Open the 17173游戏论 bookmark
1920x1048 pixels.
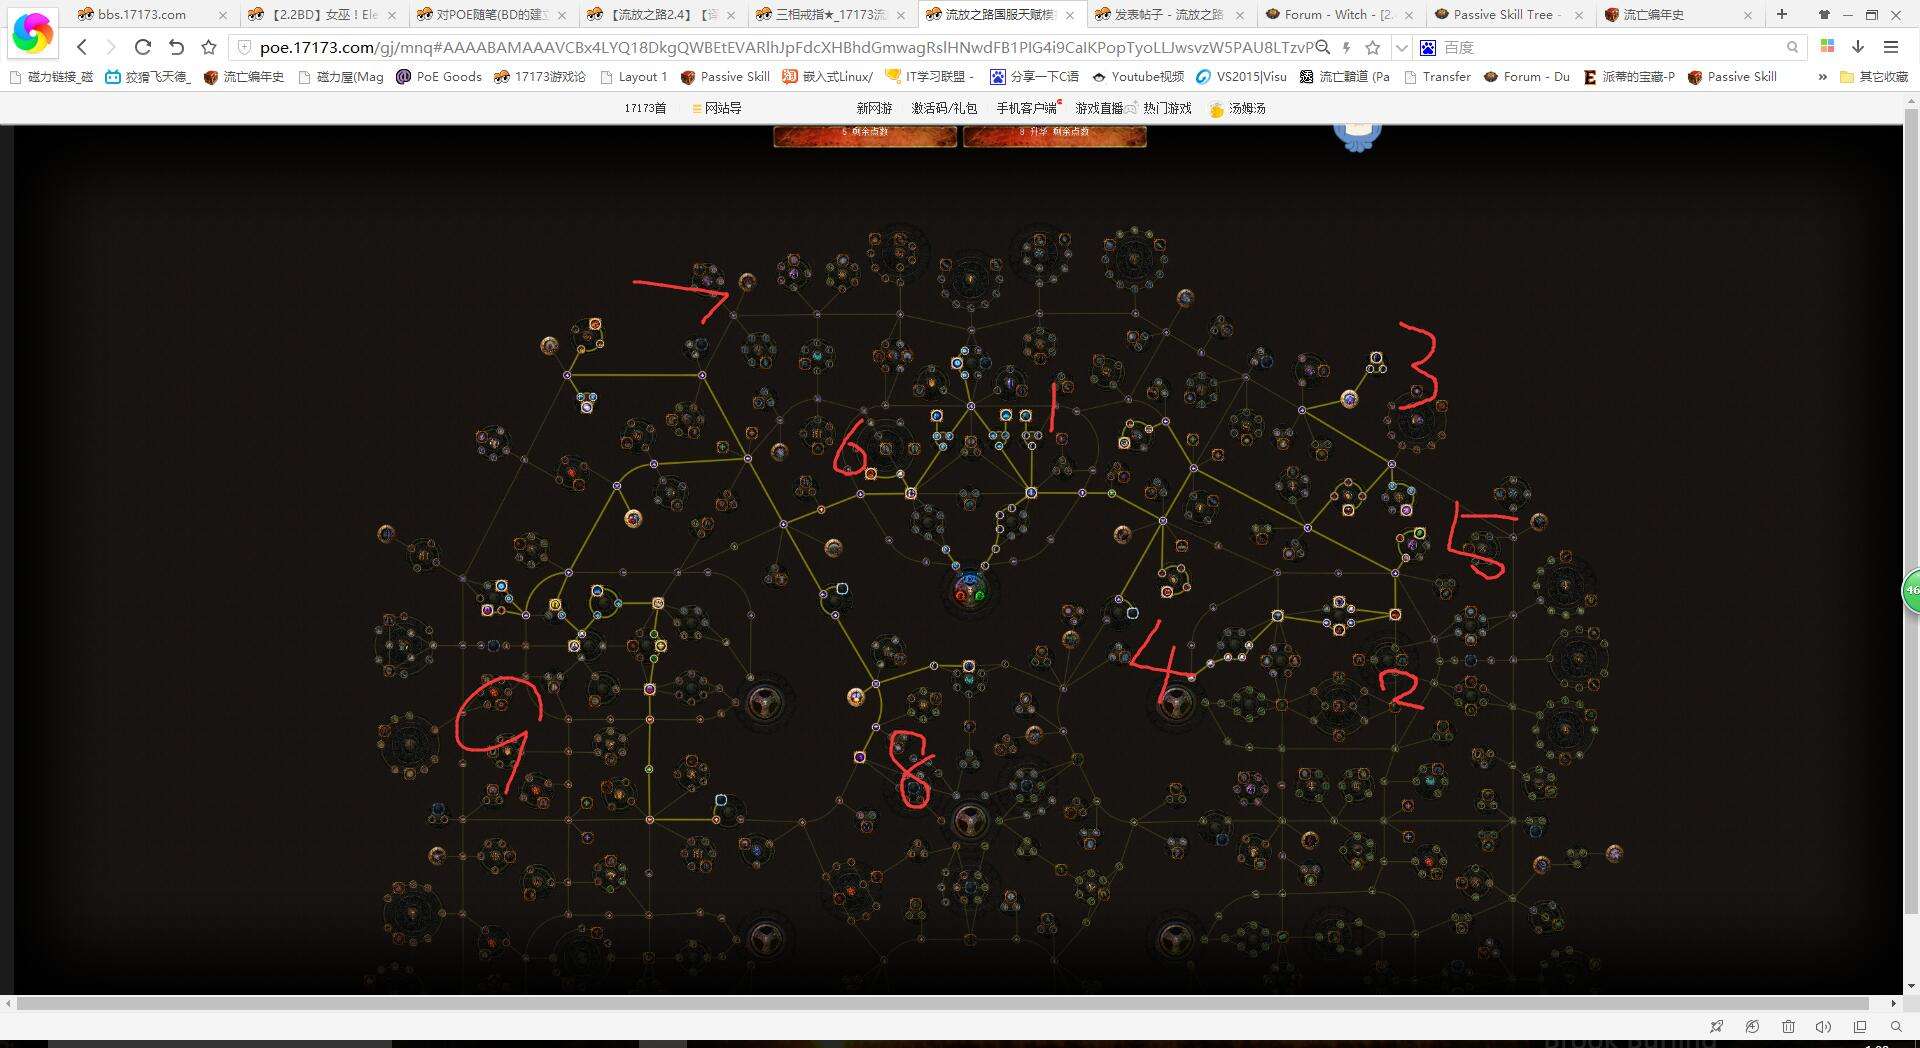[x=540, y=77]
